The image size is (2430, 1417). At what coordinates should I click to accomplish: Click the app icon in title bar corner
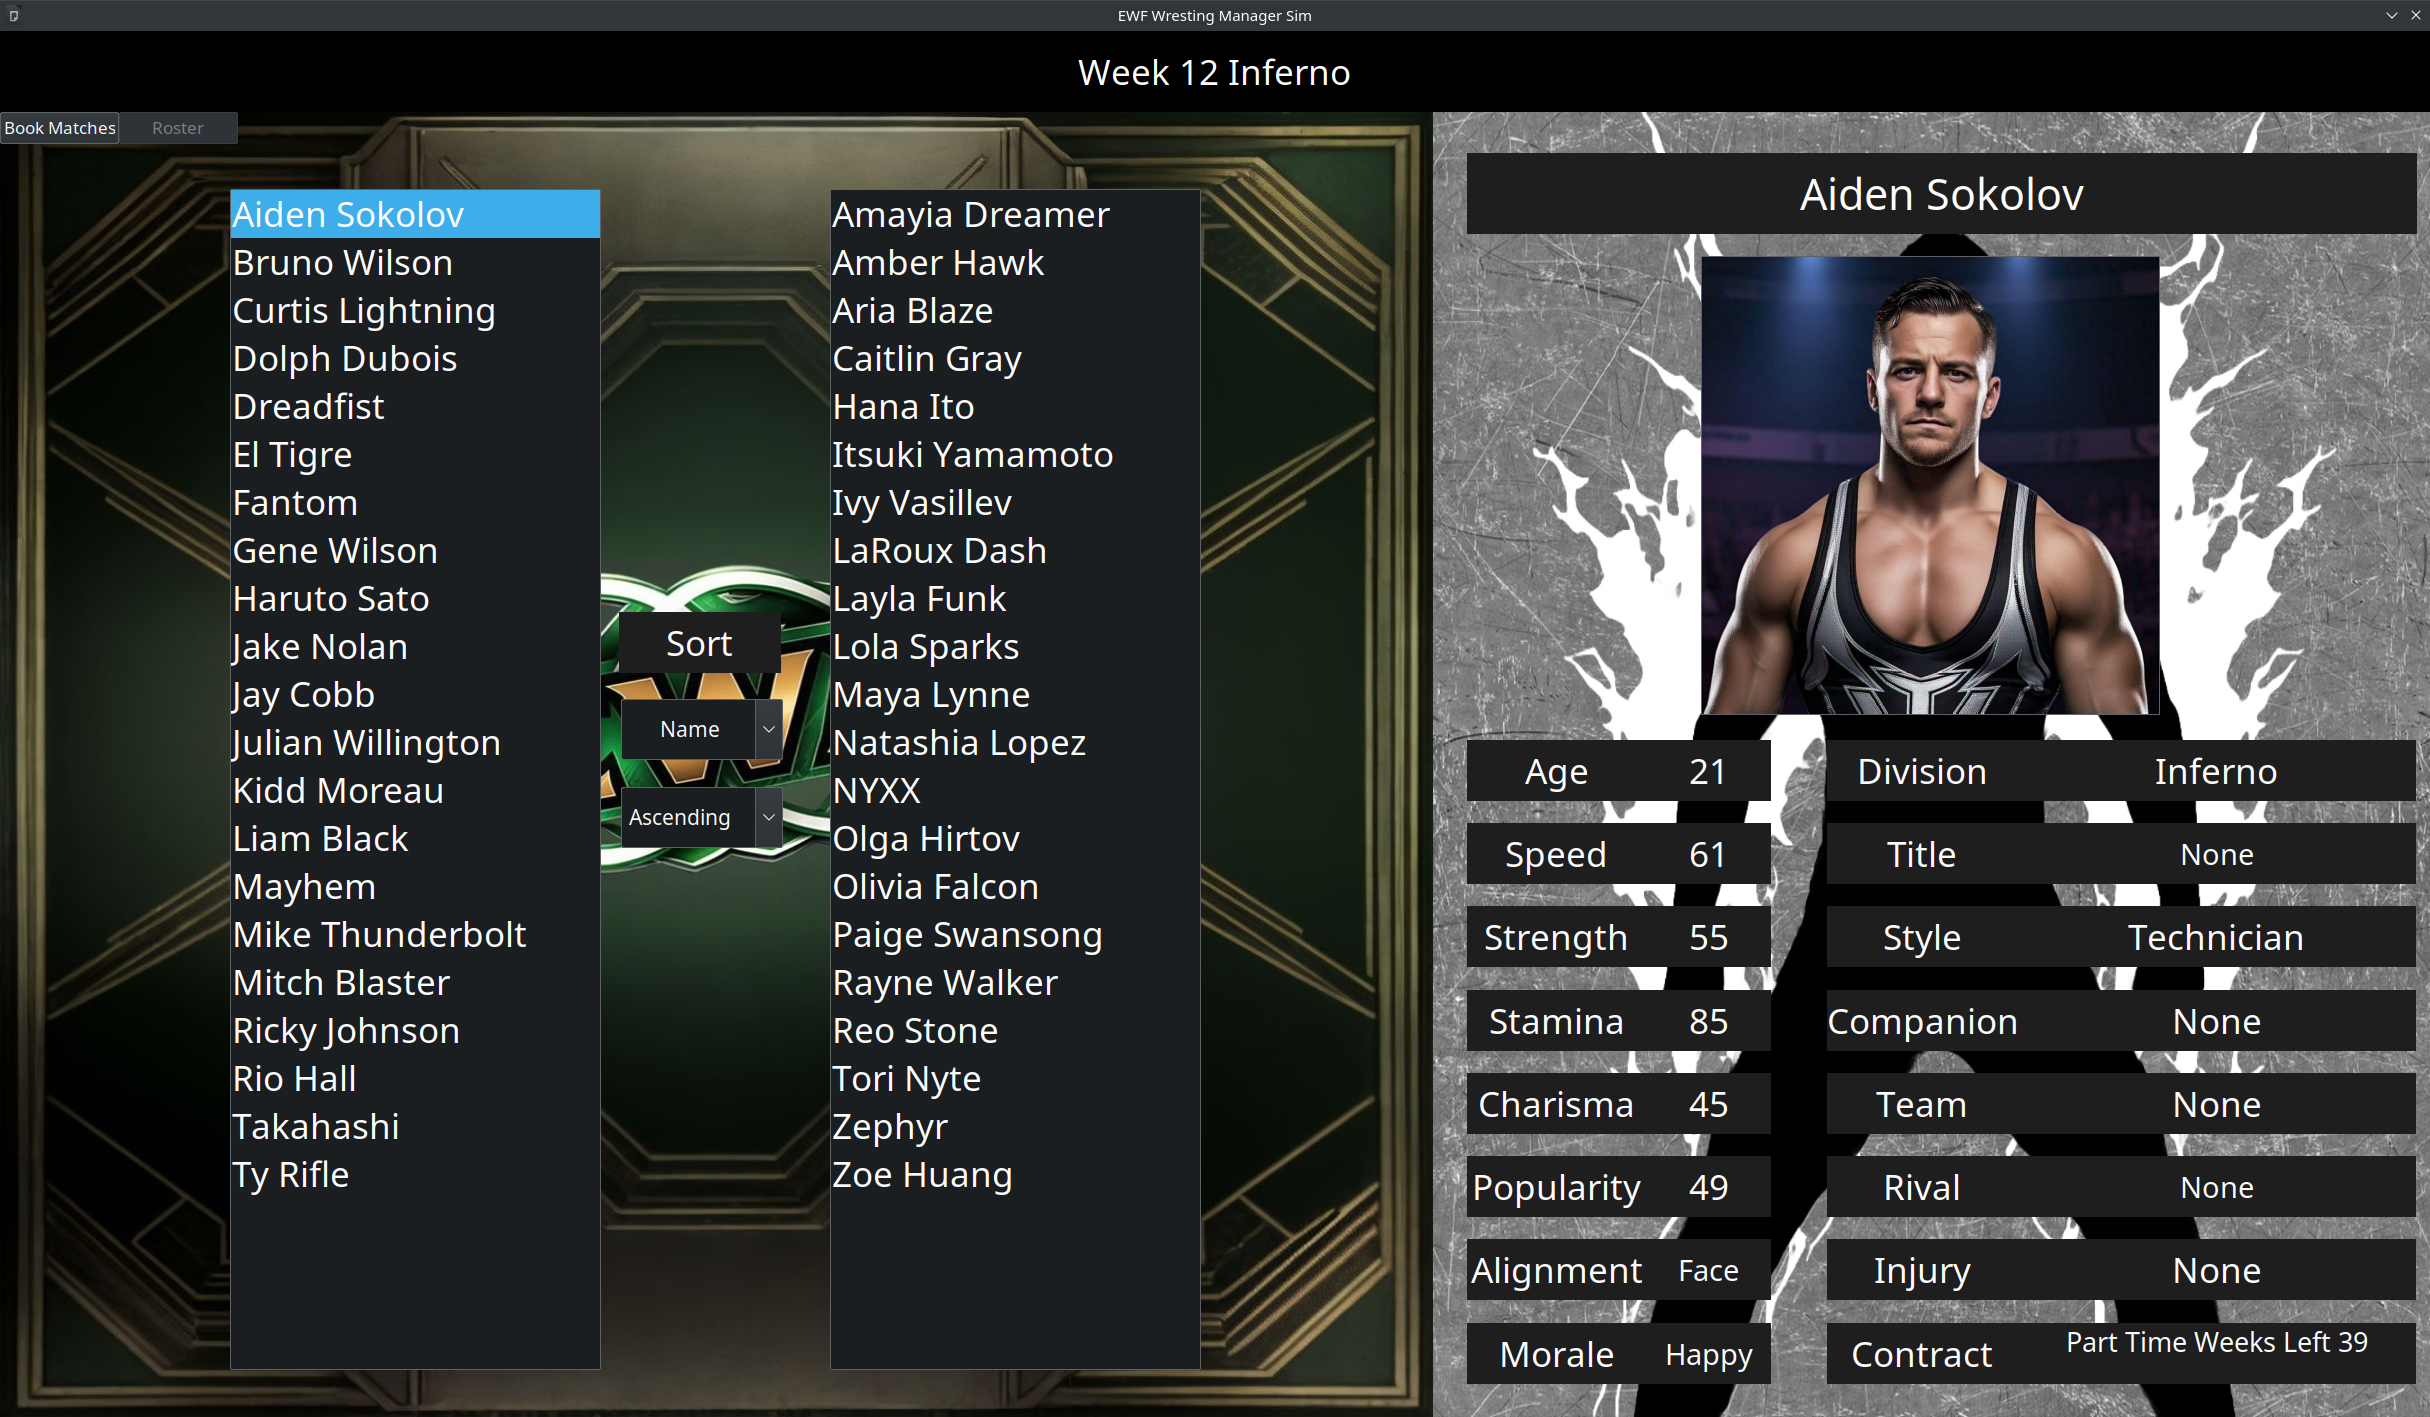click(x=13, y=15)
